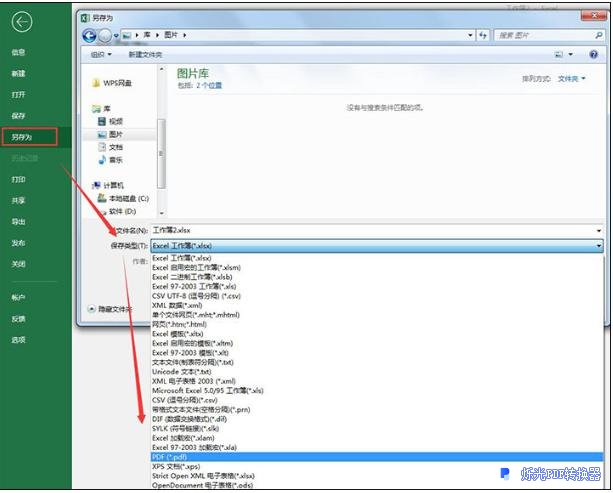The image size is (613, 493).
Task: Choose Excel 97-2003 工作簿(*.xls) type
Action: tap(377, 287)
